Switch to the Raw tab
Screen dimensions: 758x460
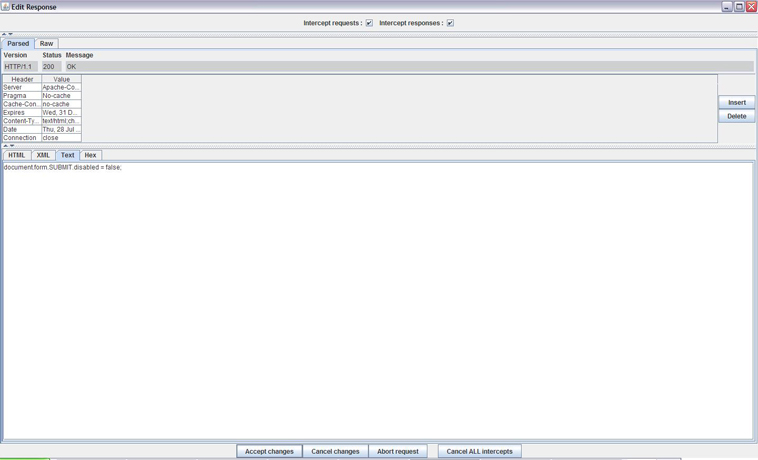46,44
